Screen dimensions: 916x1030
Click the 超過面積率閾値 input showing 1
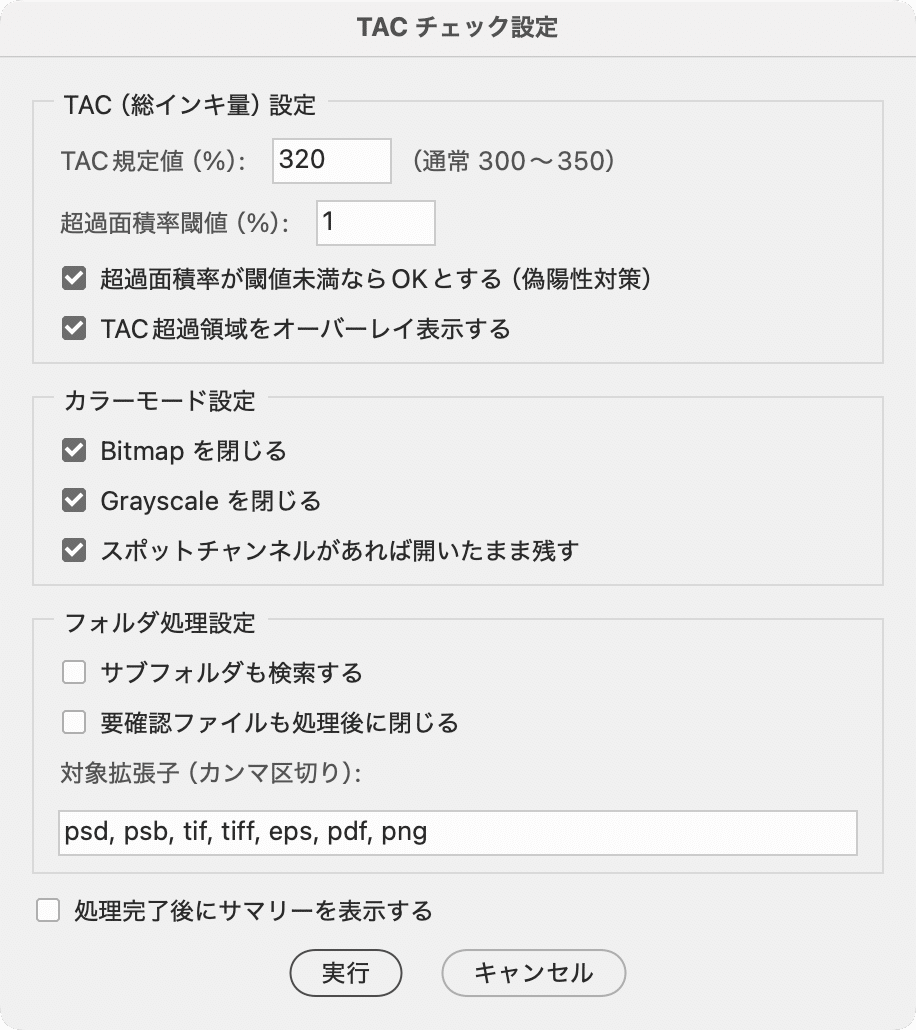(x=375, y=222)
